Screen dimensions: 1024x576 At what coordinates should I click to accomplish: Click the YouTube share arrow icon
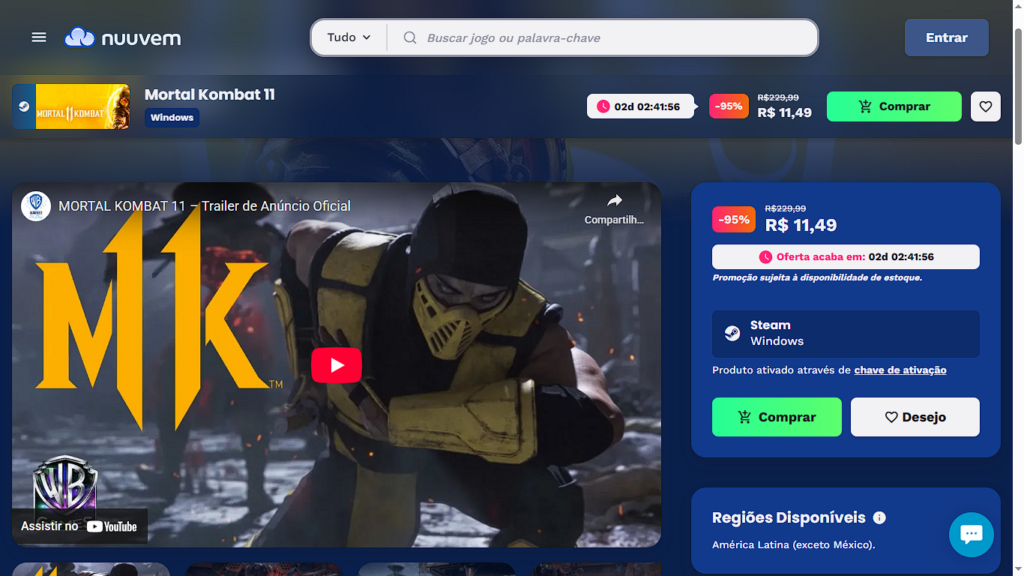click(x=614, y=201)
